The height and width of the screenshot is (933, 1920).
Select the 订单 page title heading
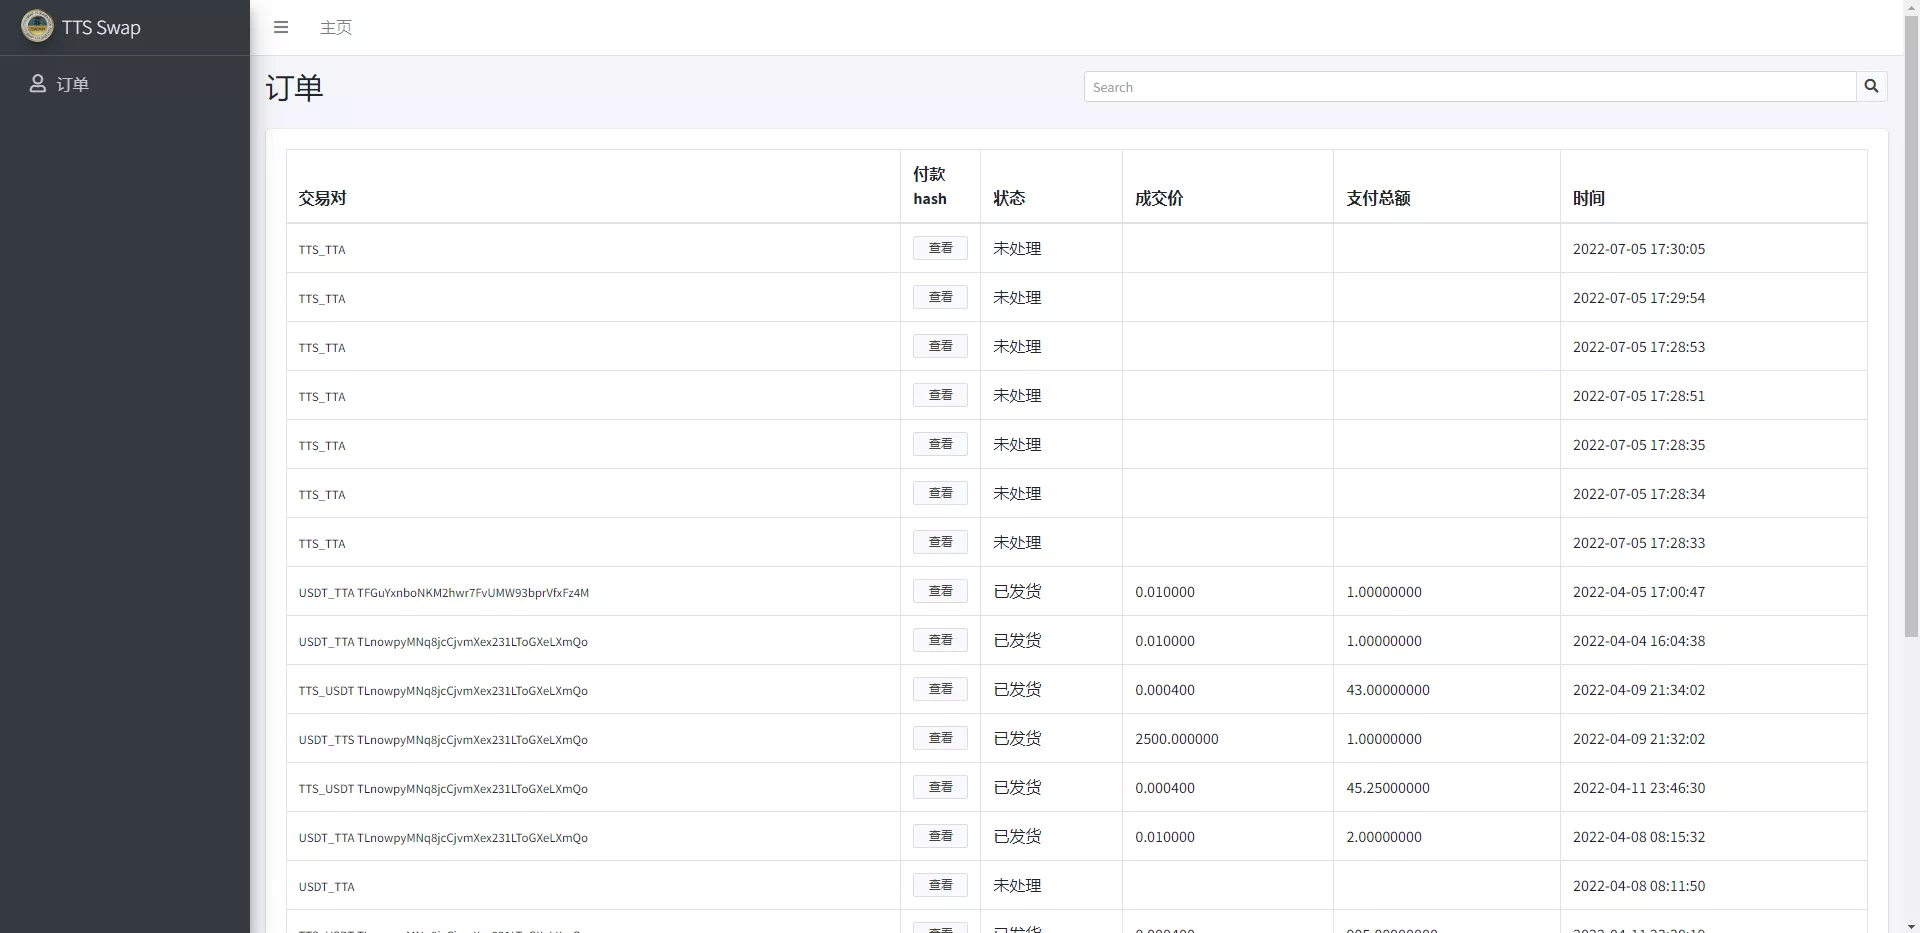294,88
